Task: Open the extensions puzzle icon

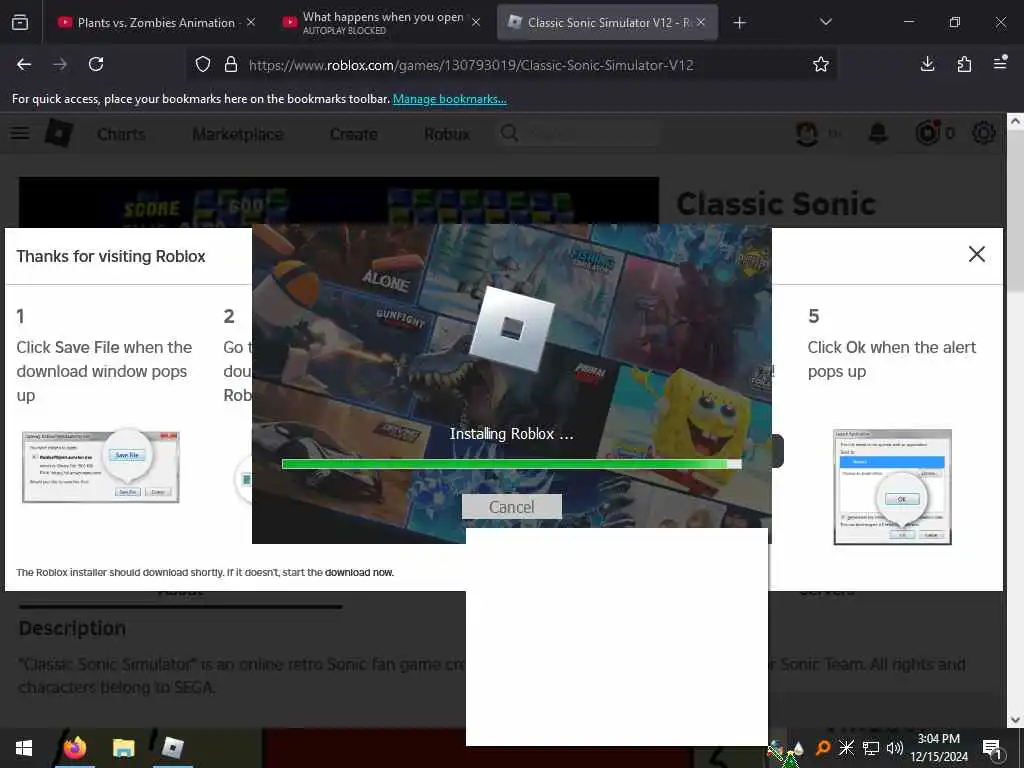Action: pyautogui.click(x=964, y=63)
